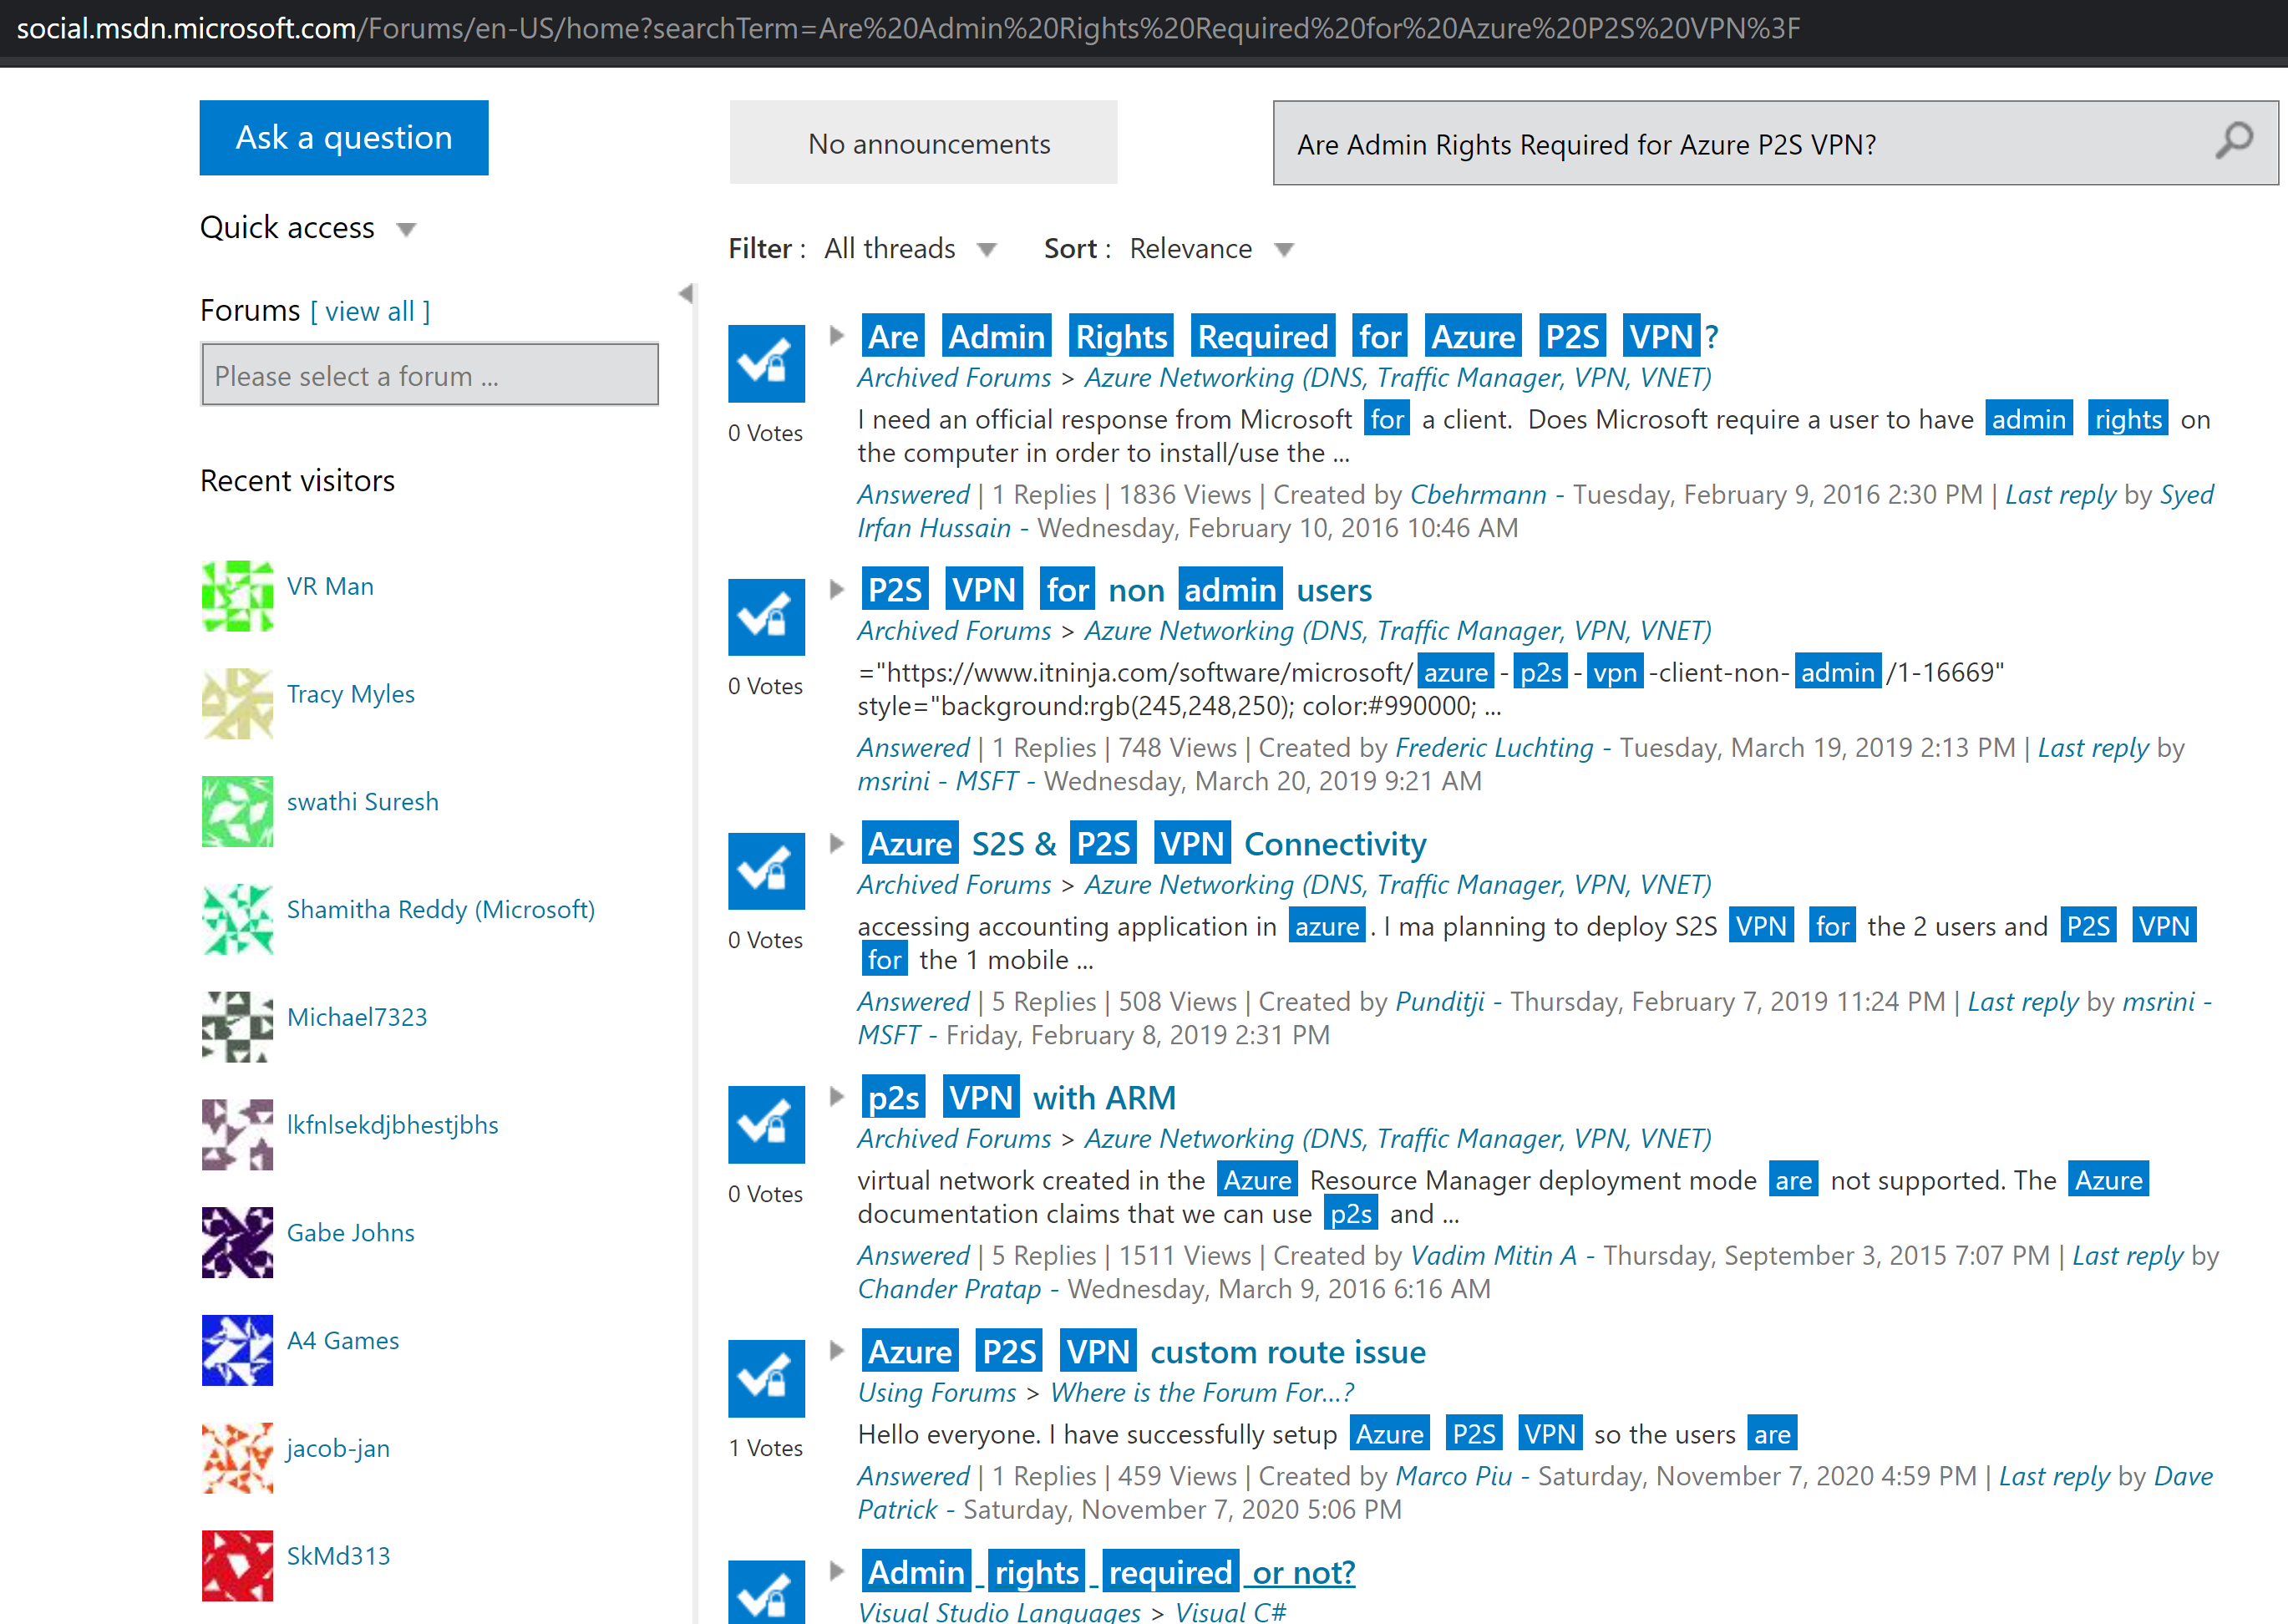Click the 'Ask a question' button
The height and width of the screenshot is (1624, 2288).
pos(343,137)
